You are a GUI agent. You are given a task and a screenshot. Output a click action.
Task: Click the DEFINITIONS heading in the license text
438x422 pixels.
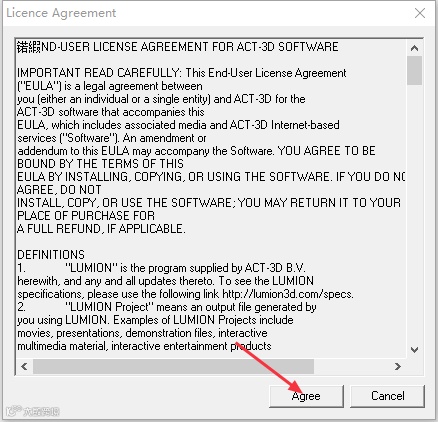coord(51,255)
